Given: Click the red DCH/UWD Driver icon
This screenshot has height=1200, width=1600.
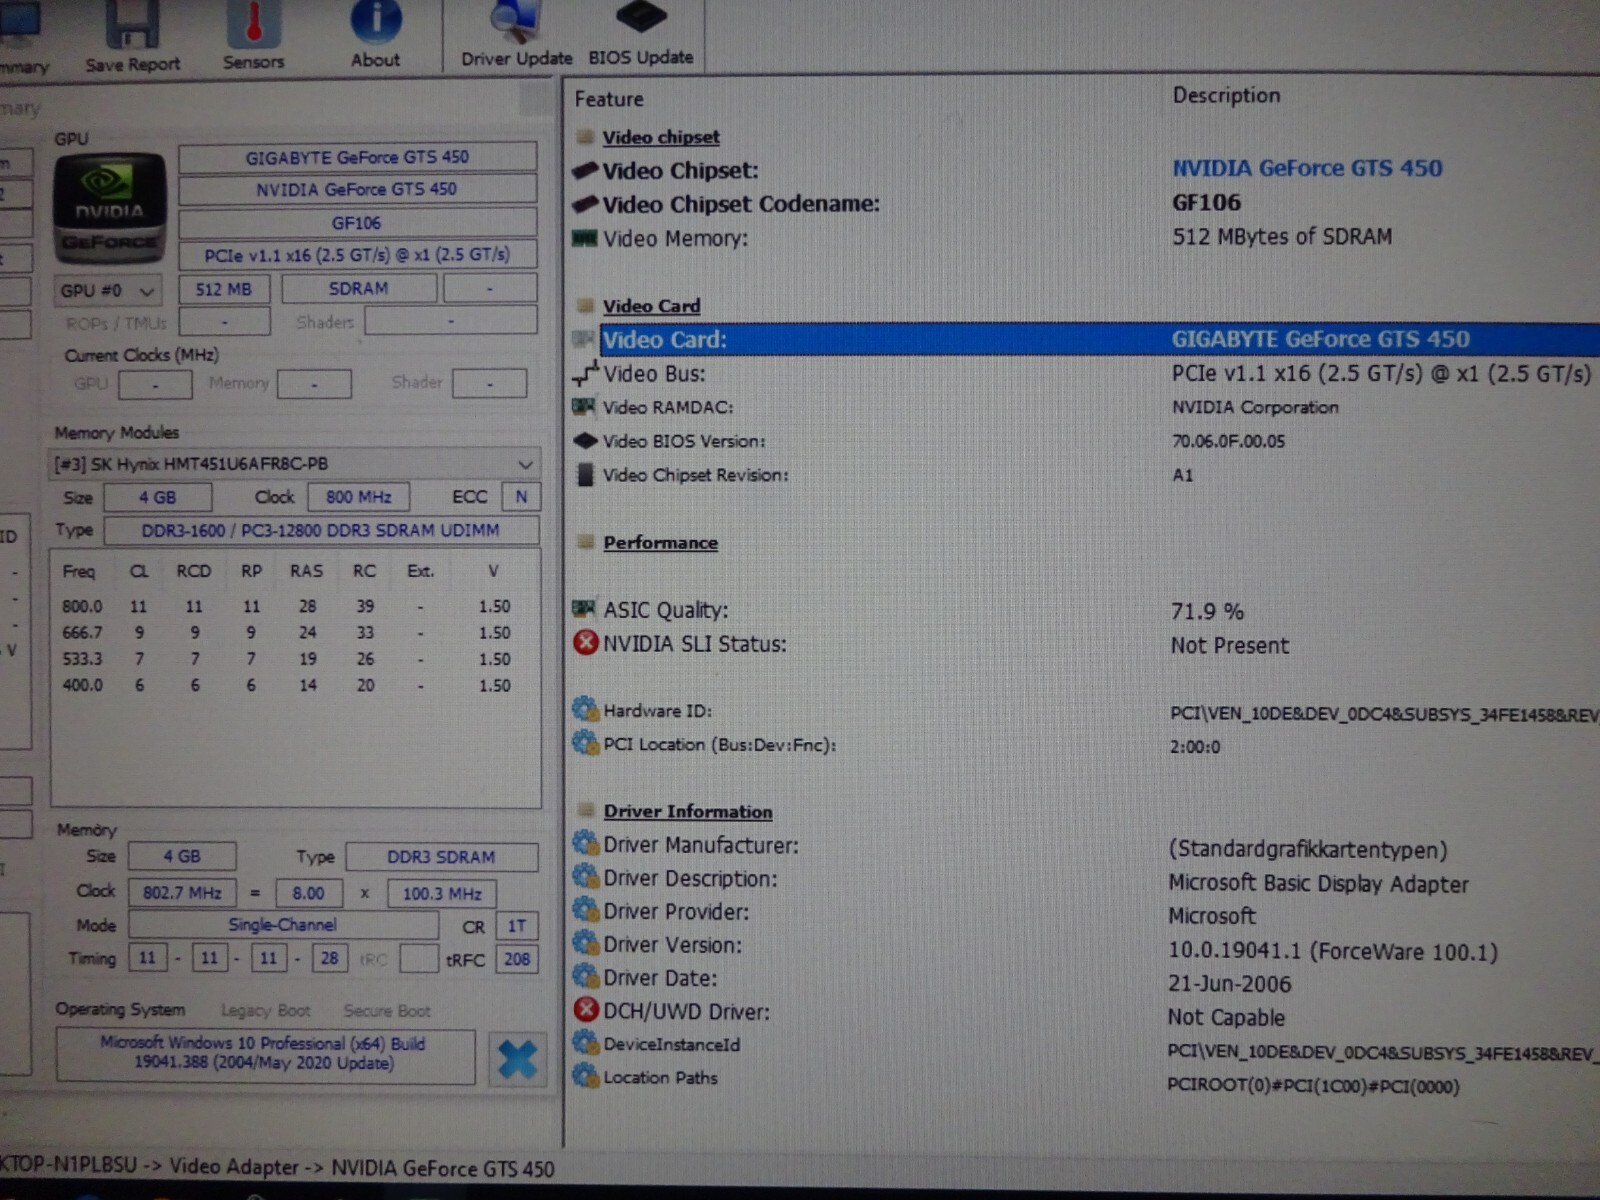Looking at the screenshot, I should click(x=586, y=1010).
